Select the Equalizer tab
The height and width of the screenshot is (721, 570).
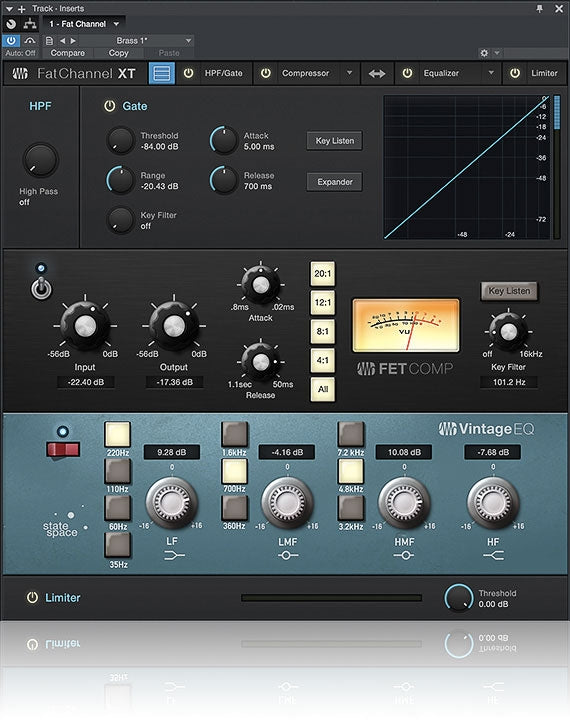[x=441, y=73]
